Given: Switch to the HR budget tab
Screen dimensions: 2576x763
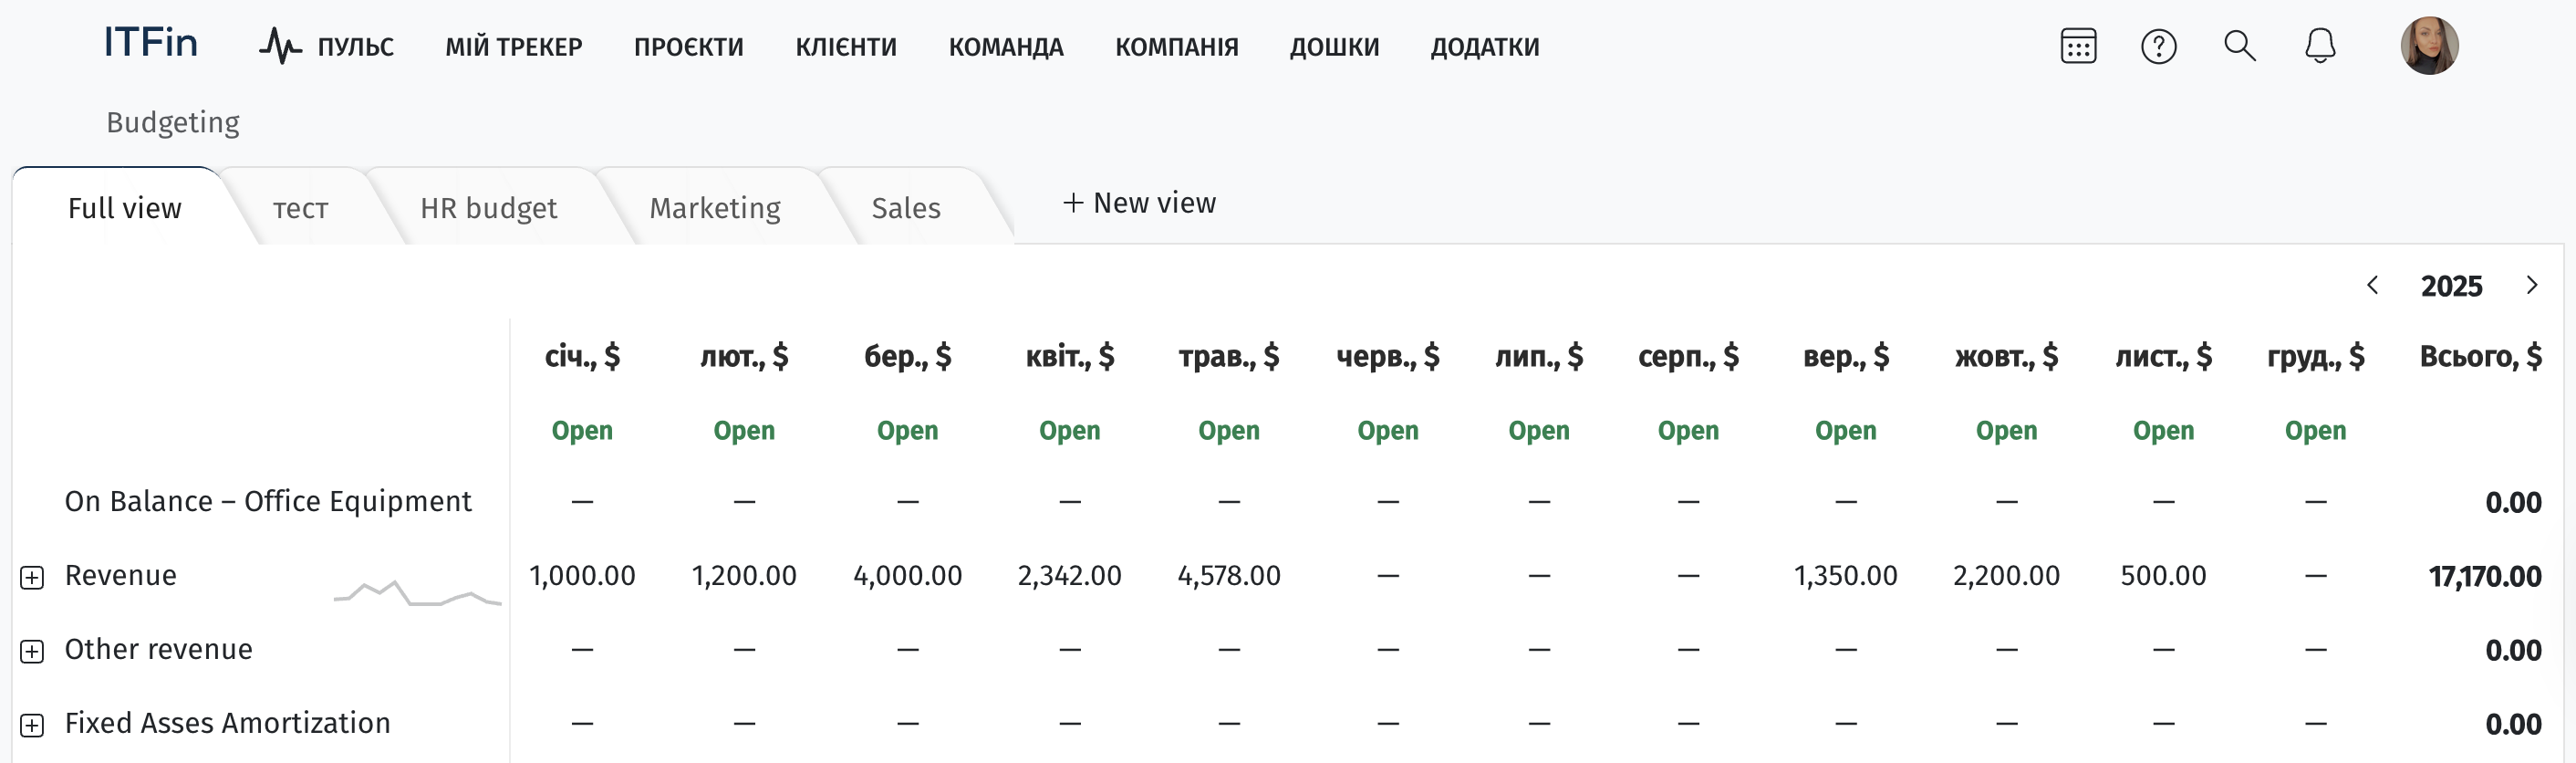Looking at the screenshot, I should click(x=488, y=208).
